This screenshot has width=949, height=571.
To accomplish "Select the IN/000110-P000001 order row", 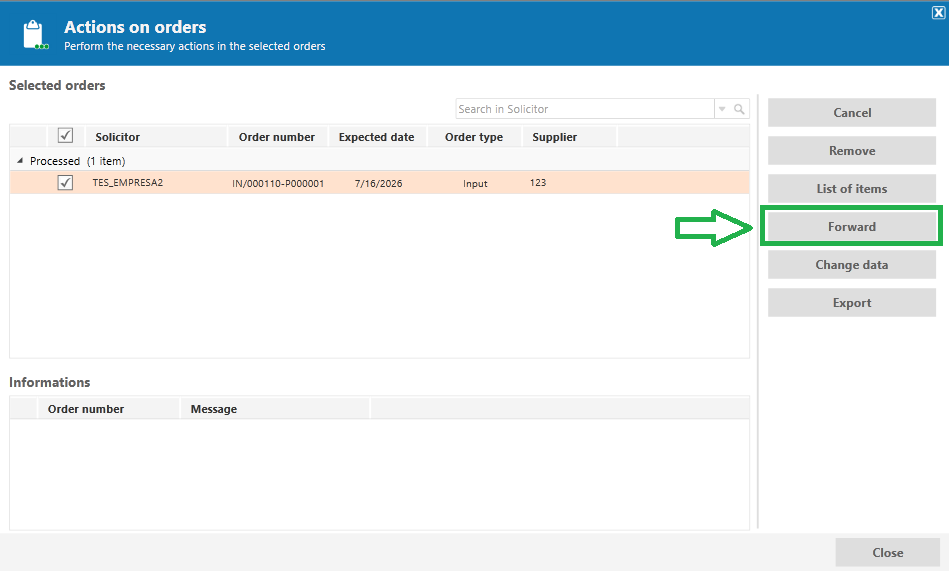I will [x=379, y=183].
